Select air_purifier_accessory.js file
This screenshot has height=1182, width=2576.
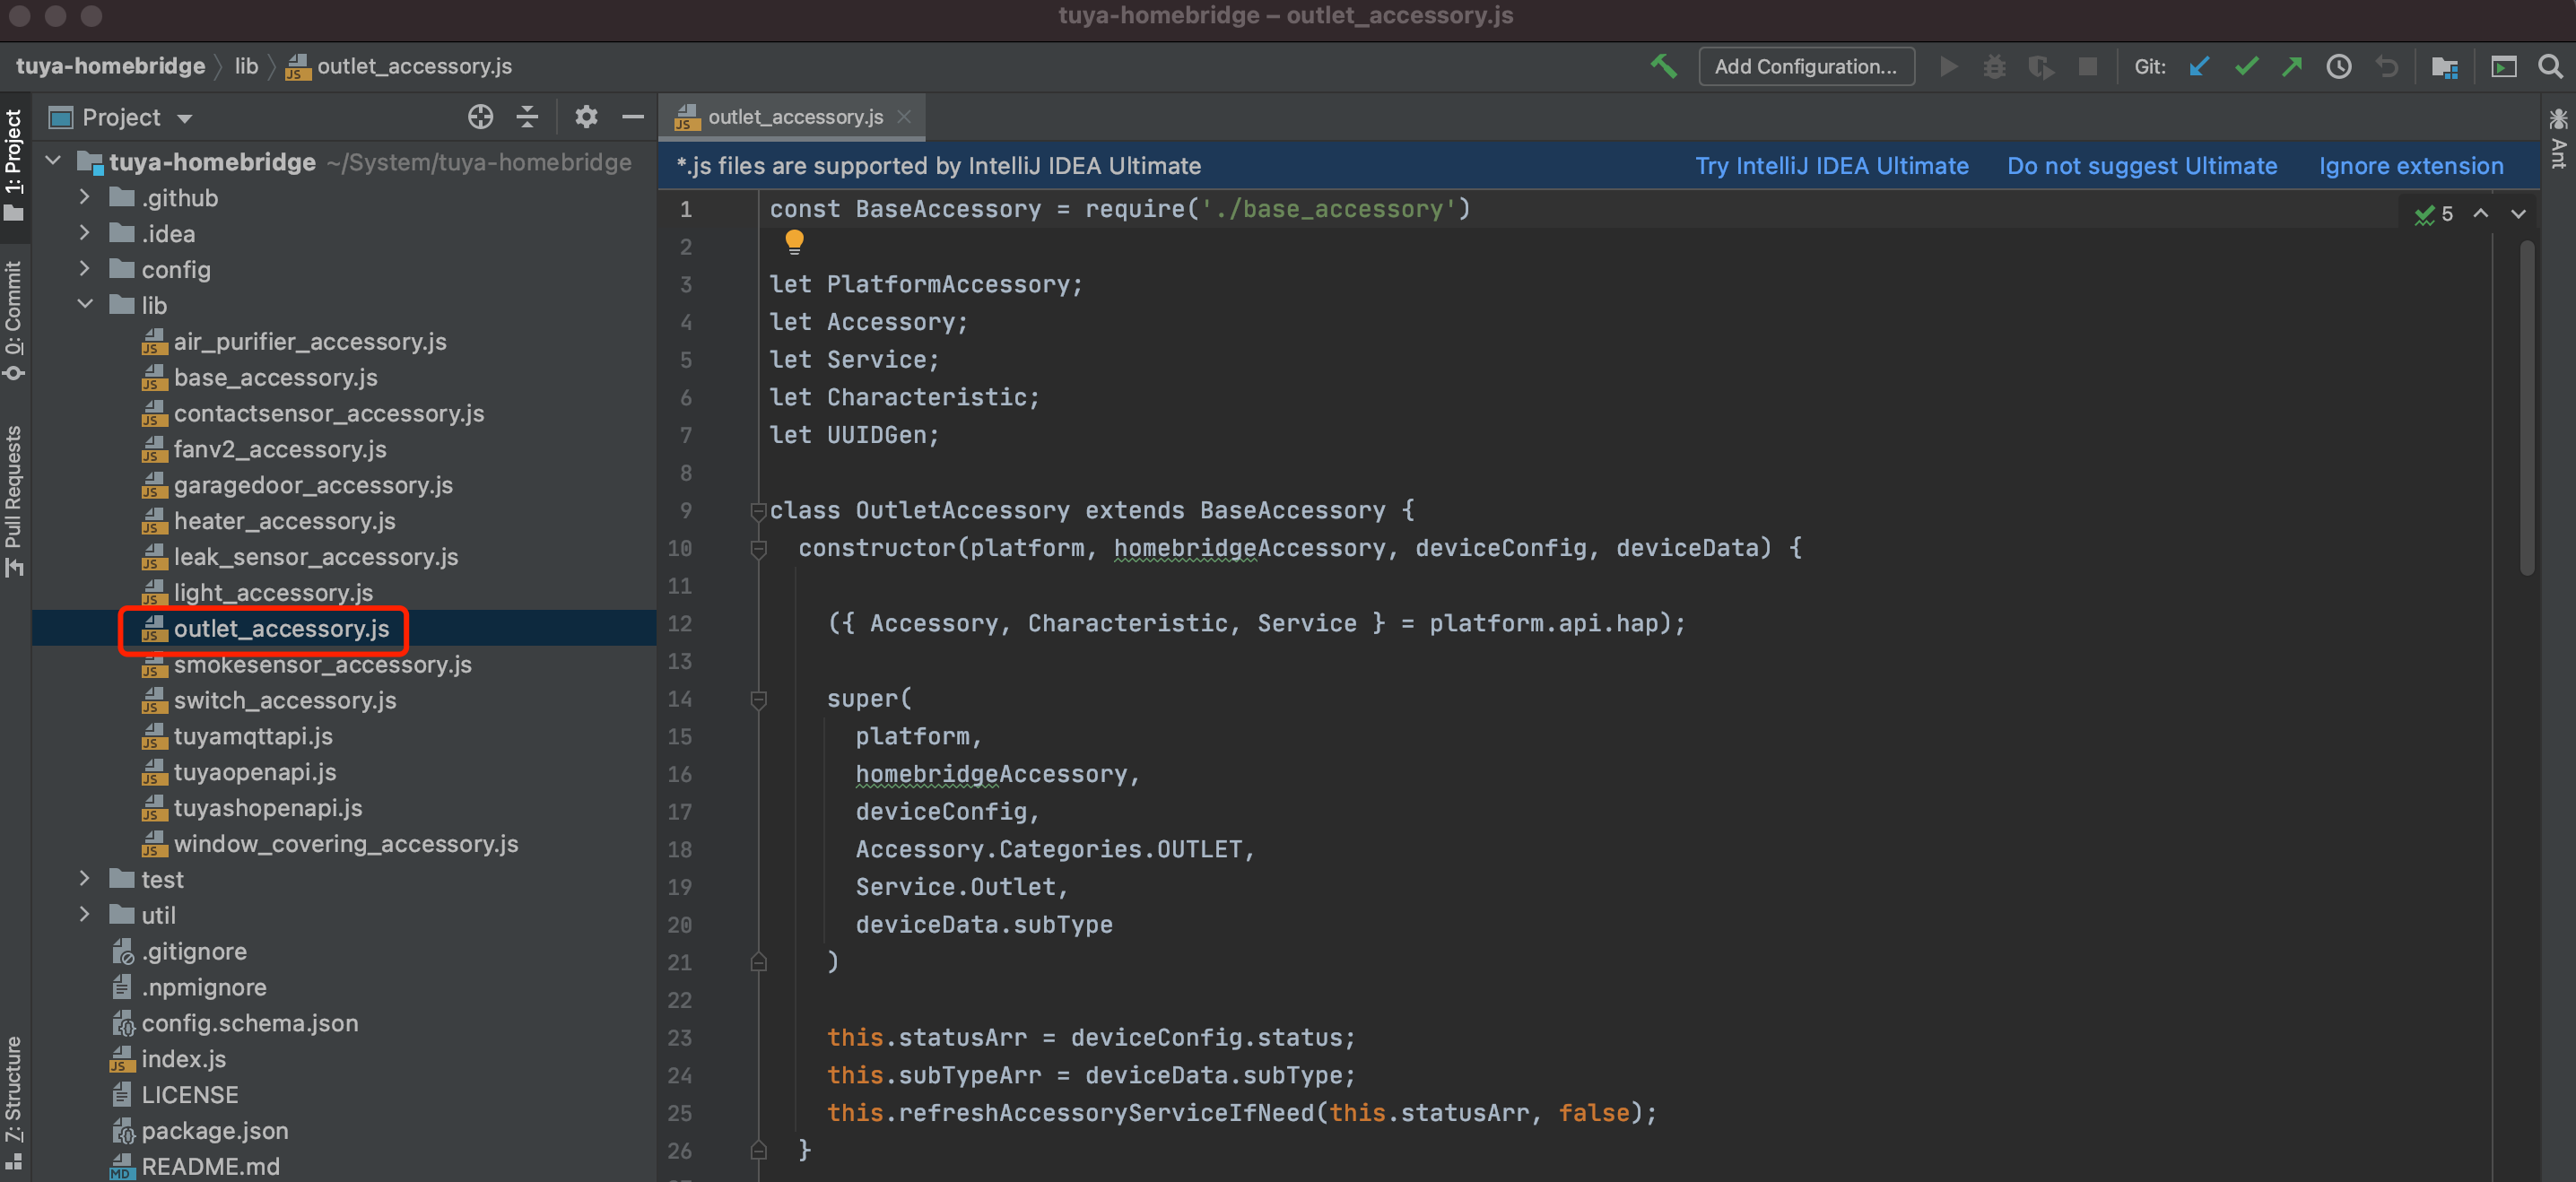point(310,341)
